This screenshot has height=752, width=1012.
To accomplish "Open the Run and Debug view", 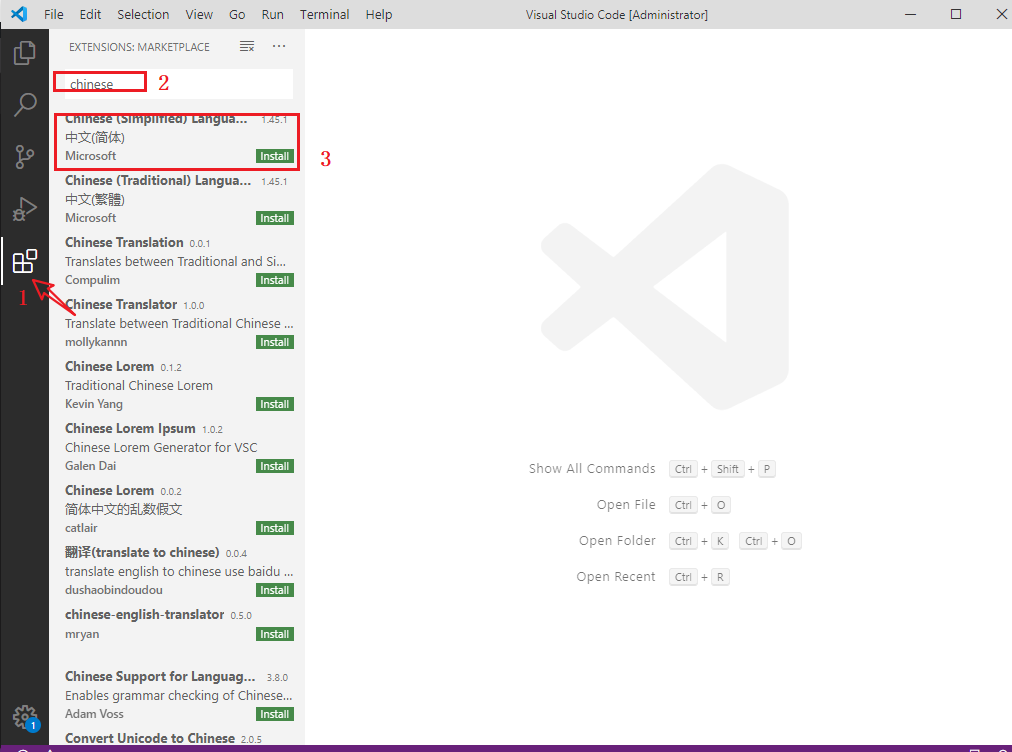I will 25,209.
